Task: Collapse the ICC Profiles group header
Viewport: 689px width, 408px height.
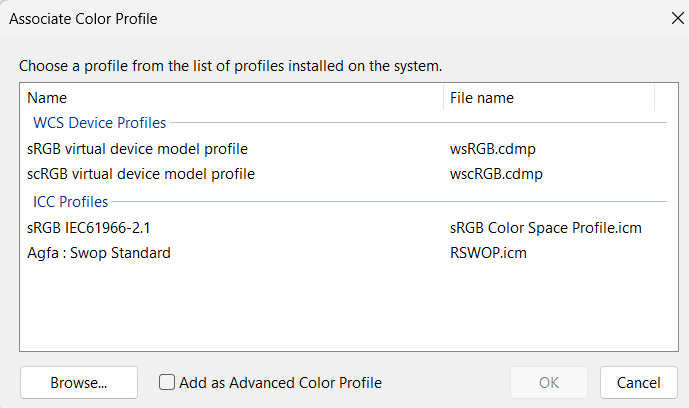Action: (71, 202)
